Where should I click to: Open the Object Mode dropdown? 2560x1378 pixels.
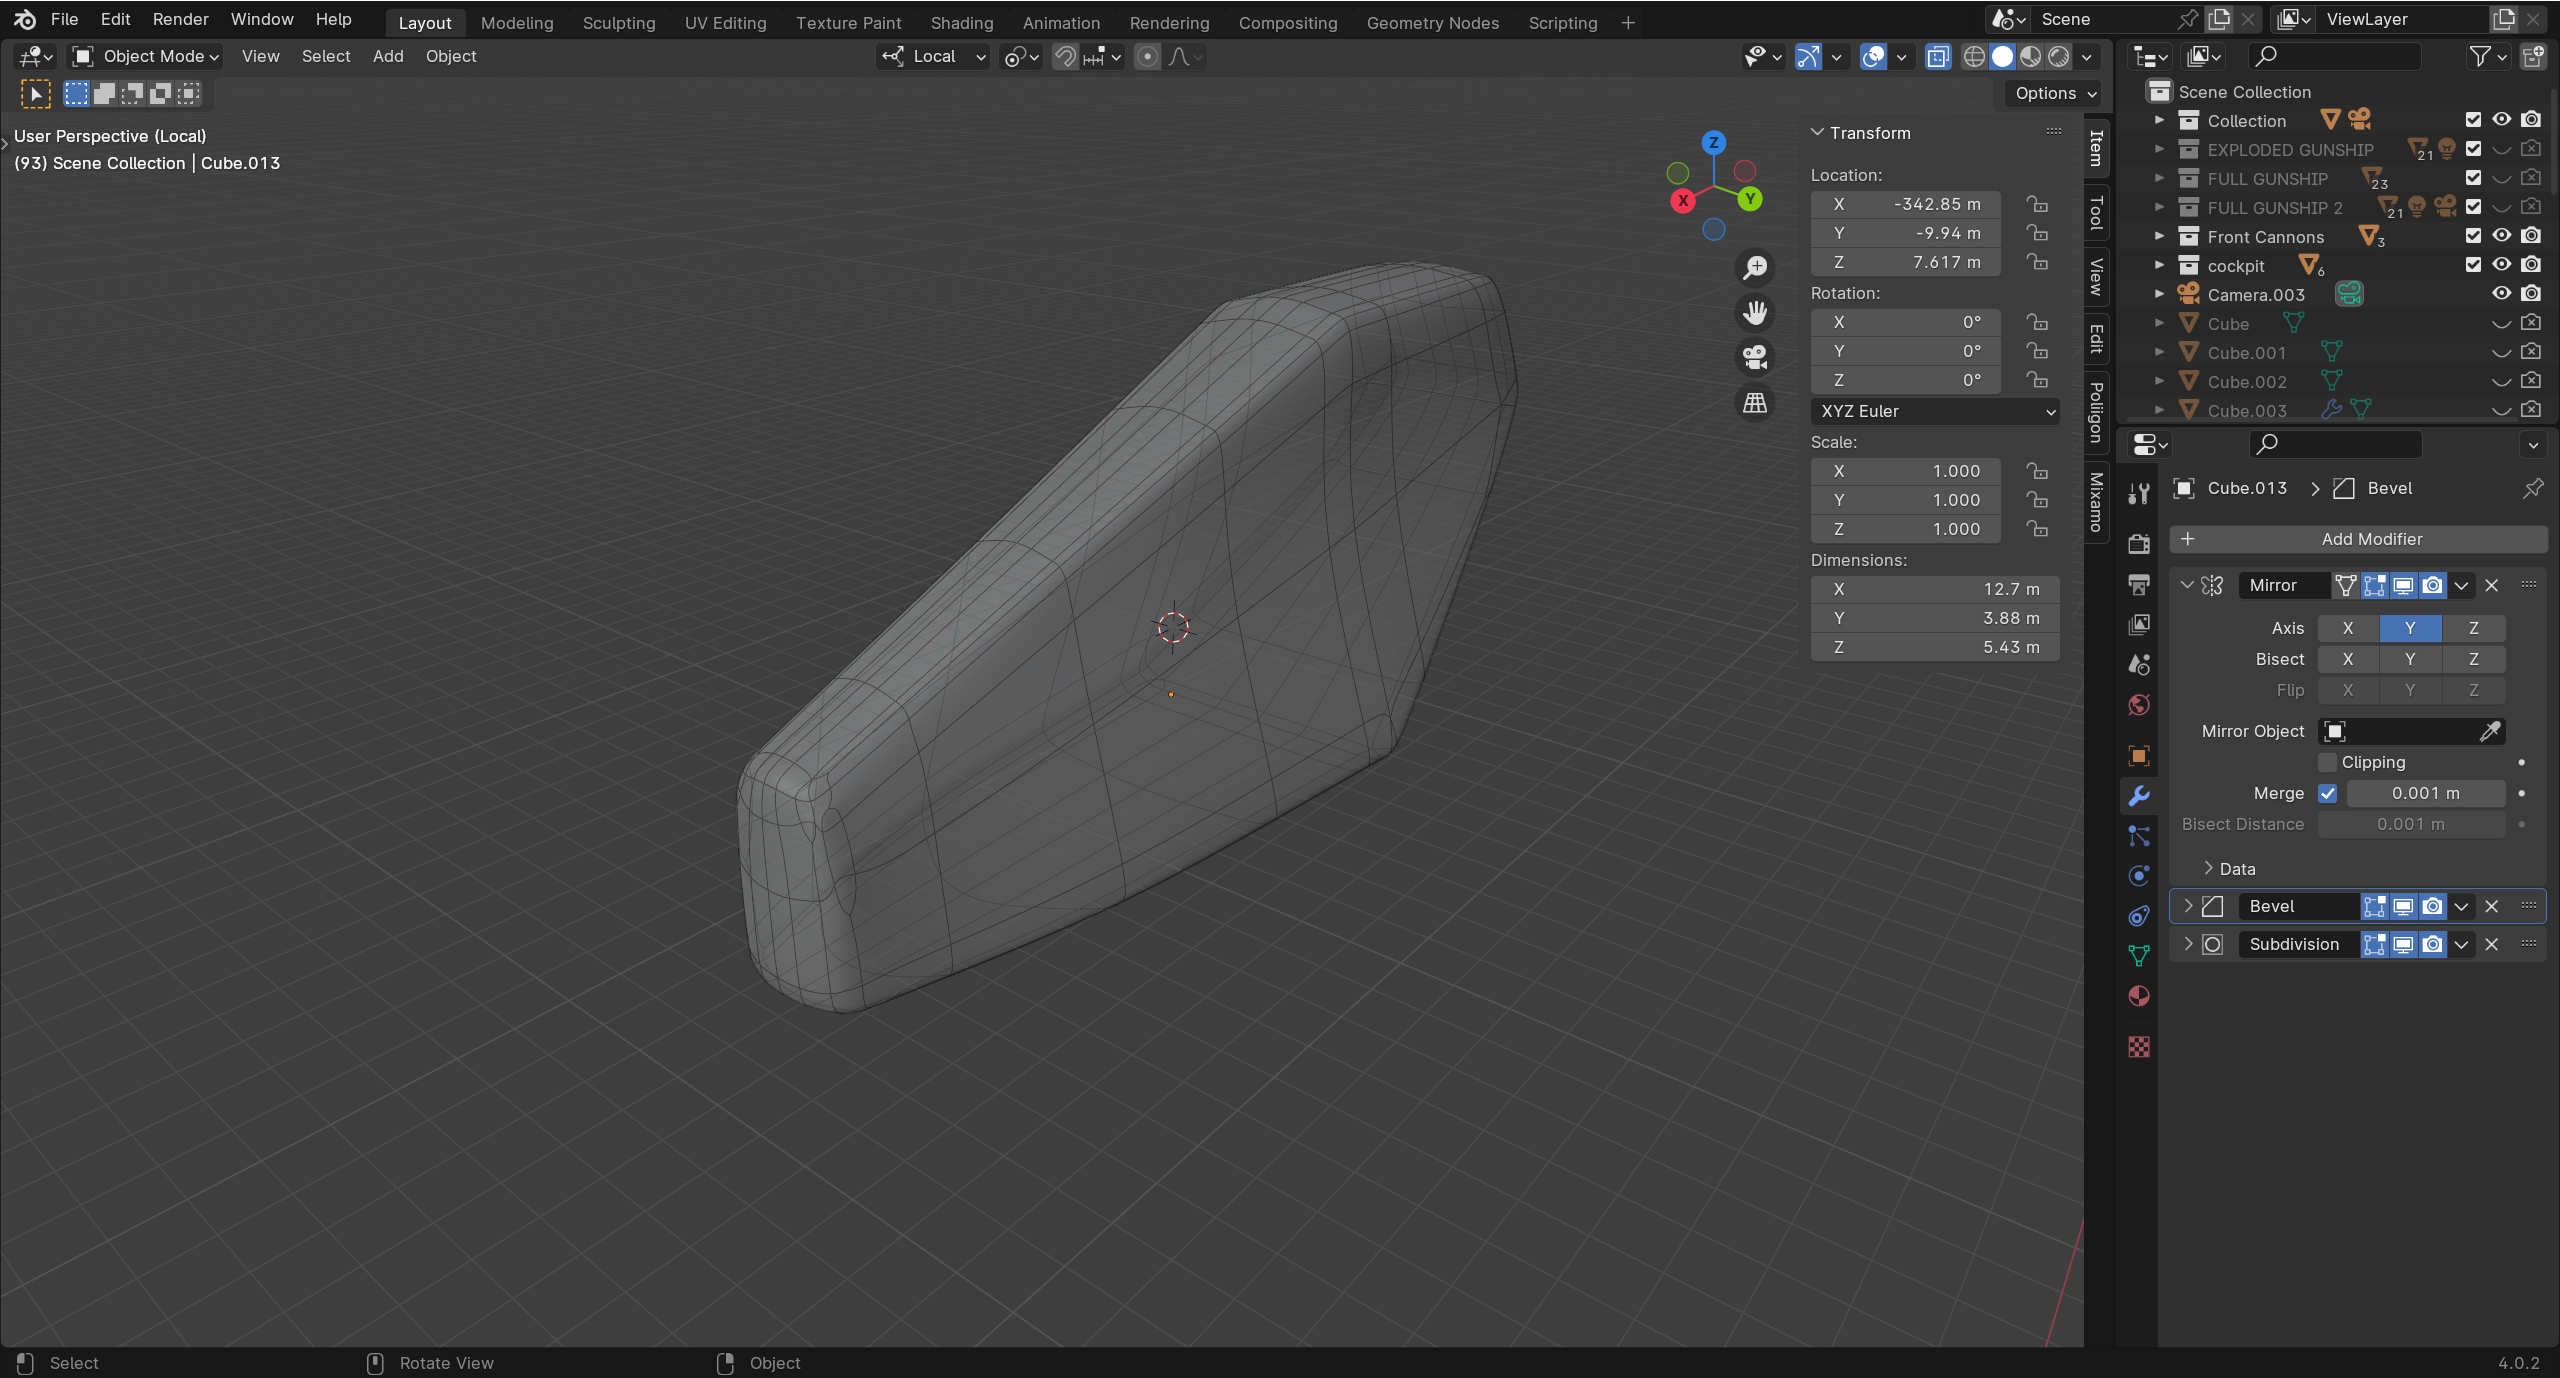pyautogui.click(x=147, y=57)
